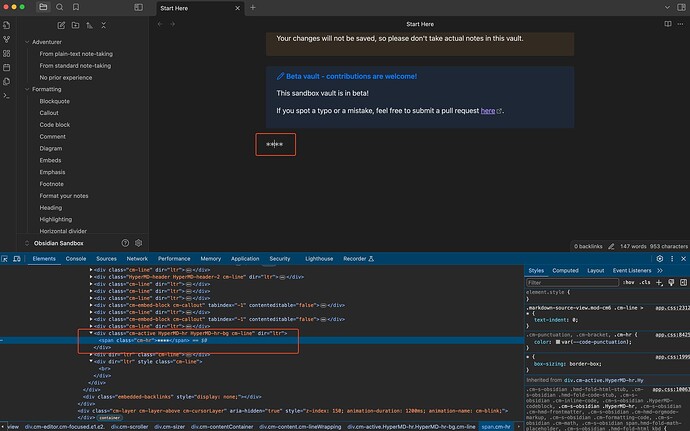This screenshot has width=690, height=431.
Task: Switch to reading view book icon
Action: pyautogui.click(x=668, y=24)
